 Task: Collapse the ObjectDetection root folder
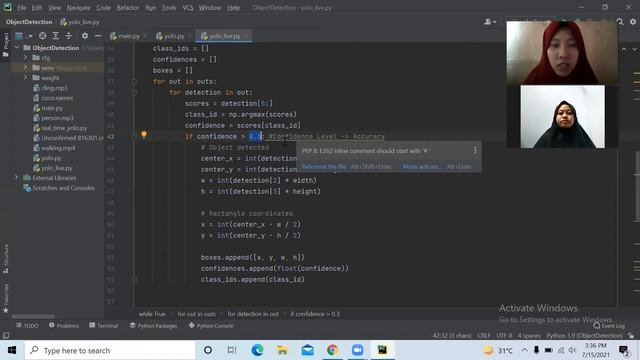(17, 48)
